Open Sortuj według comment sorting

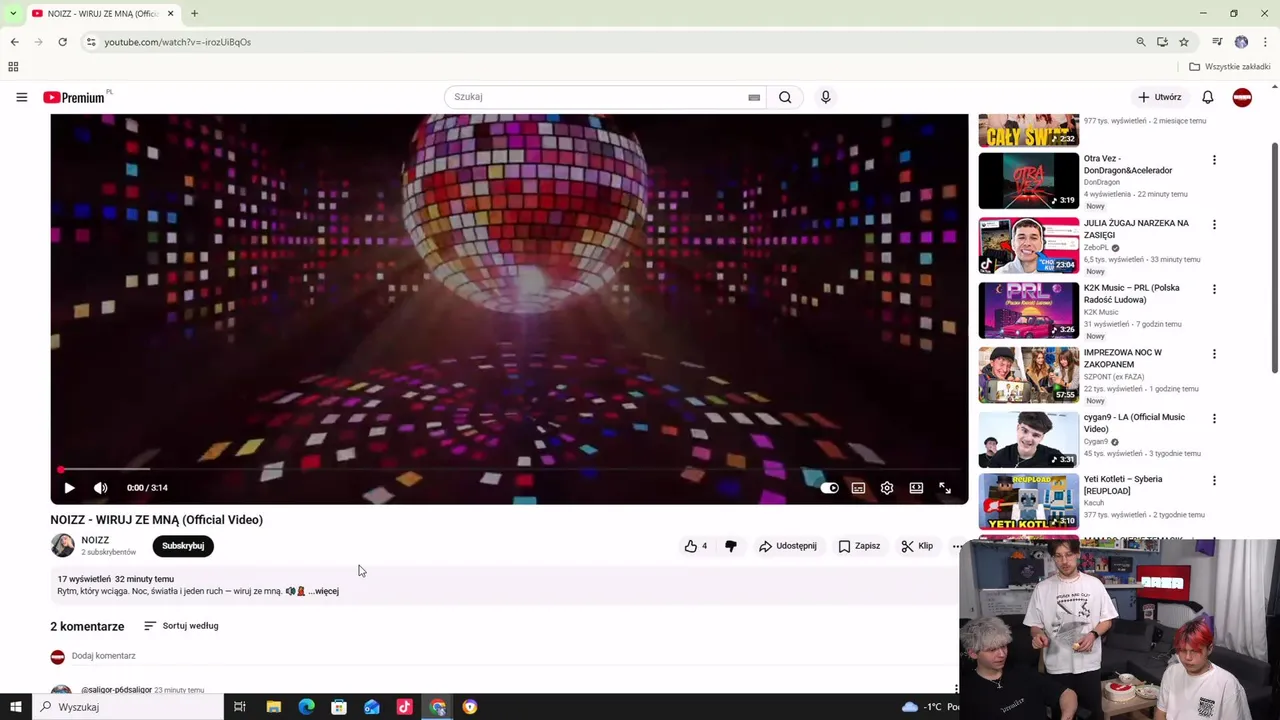point(181,626)
